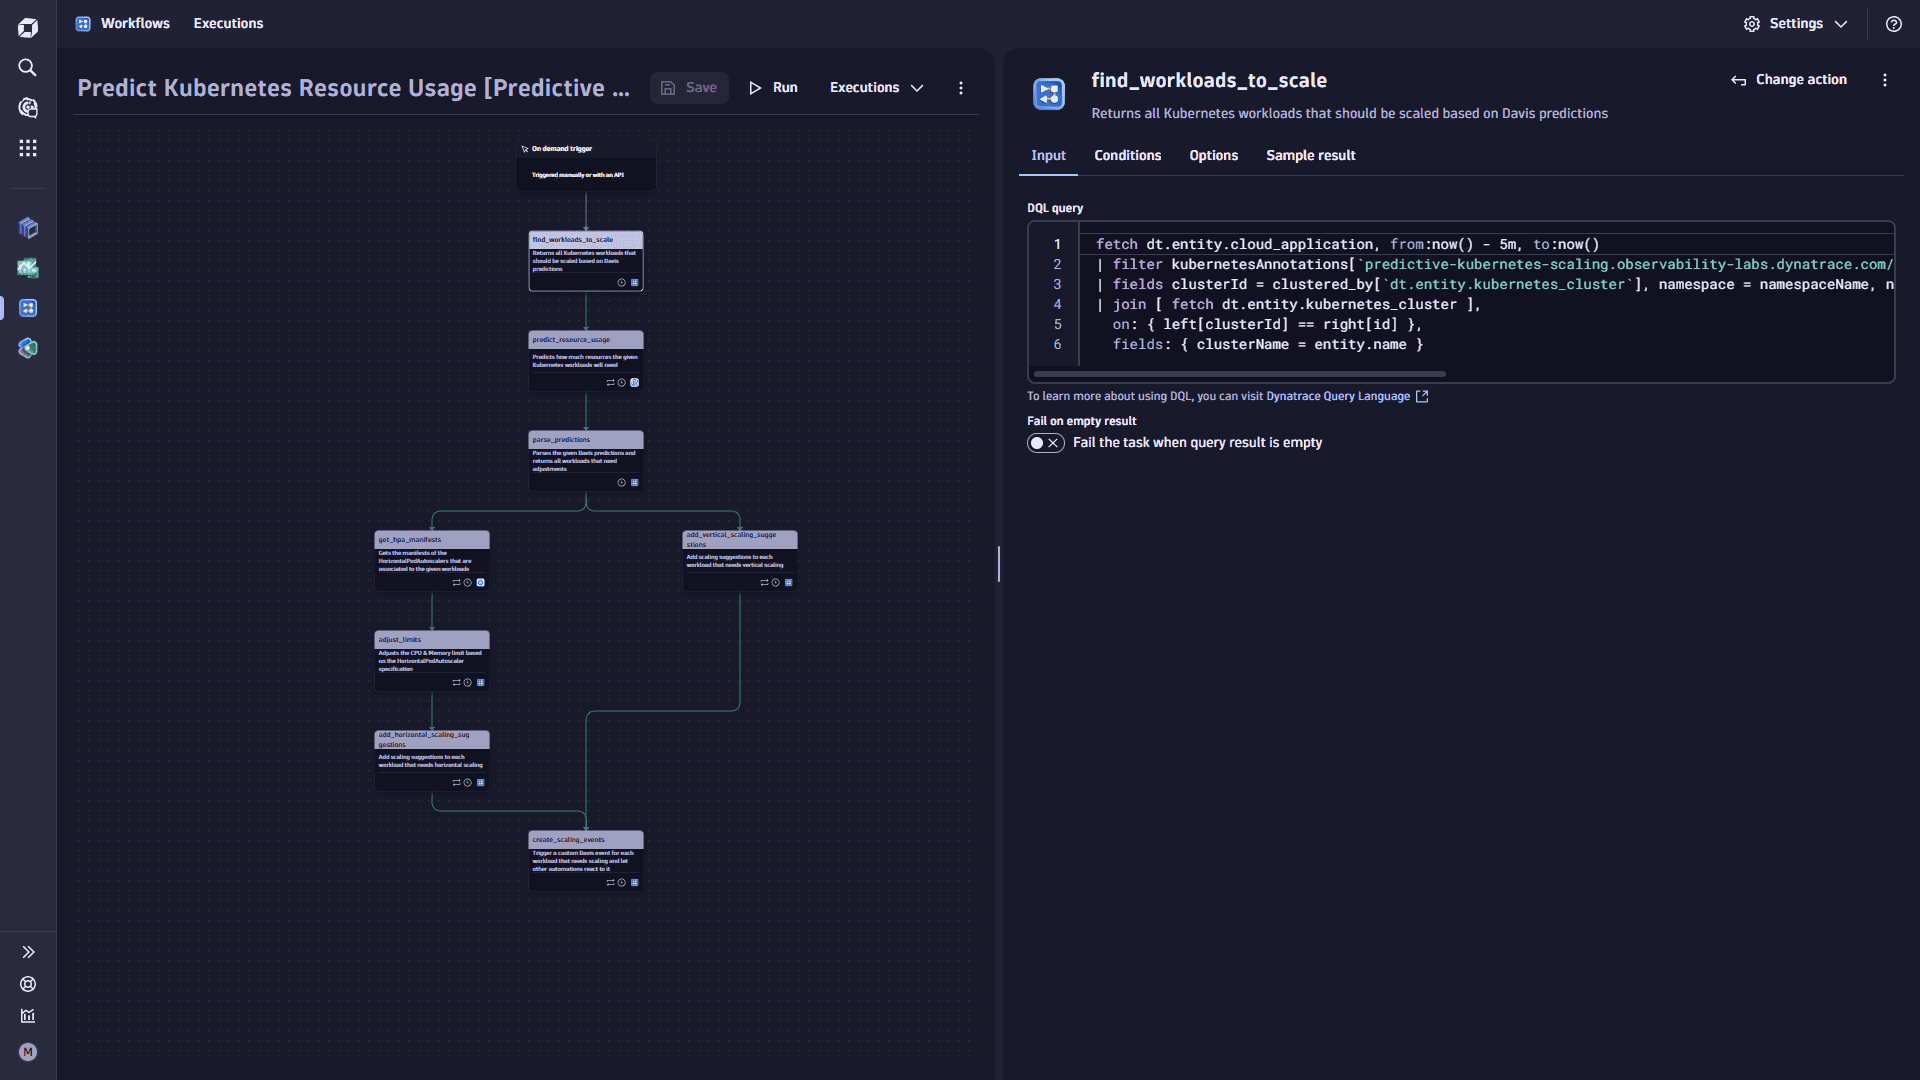Click the task description text in panel

pyautogui.click(x=1349, y=114)
